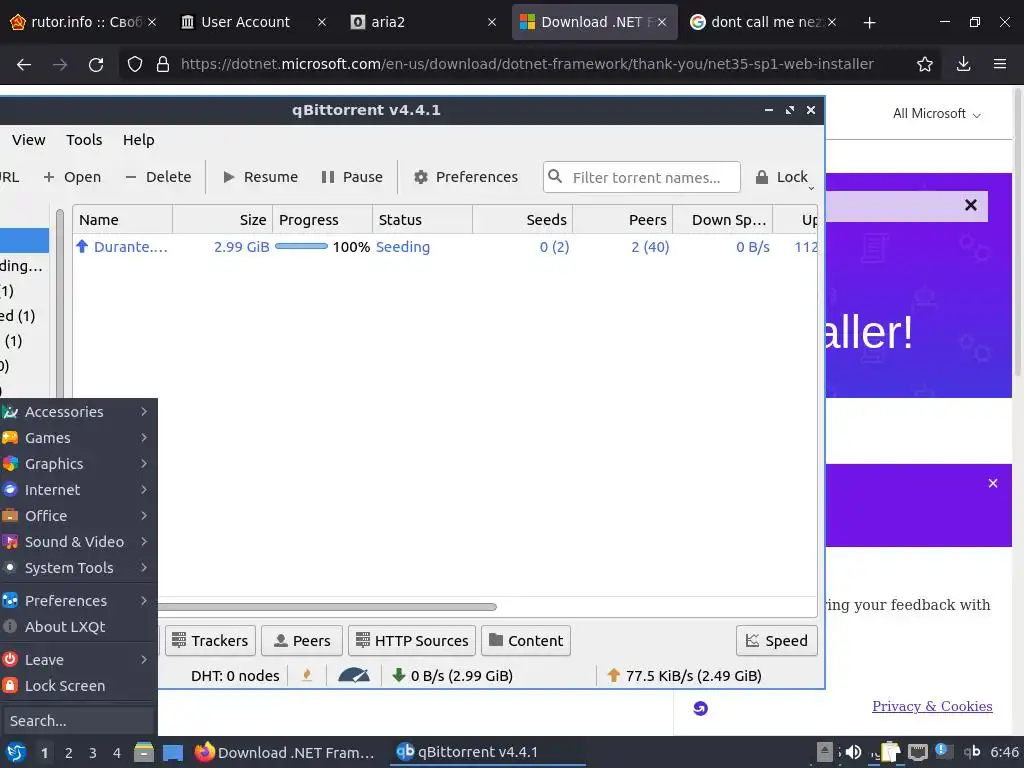Open the HTTP Sources tab
The height and width of the screenshot is (768, 1024).
412,641
